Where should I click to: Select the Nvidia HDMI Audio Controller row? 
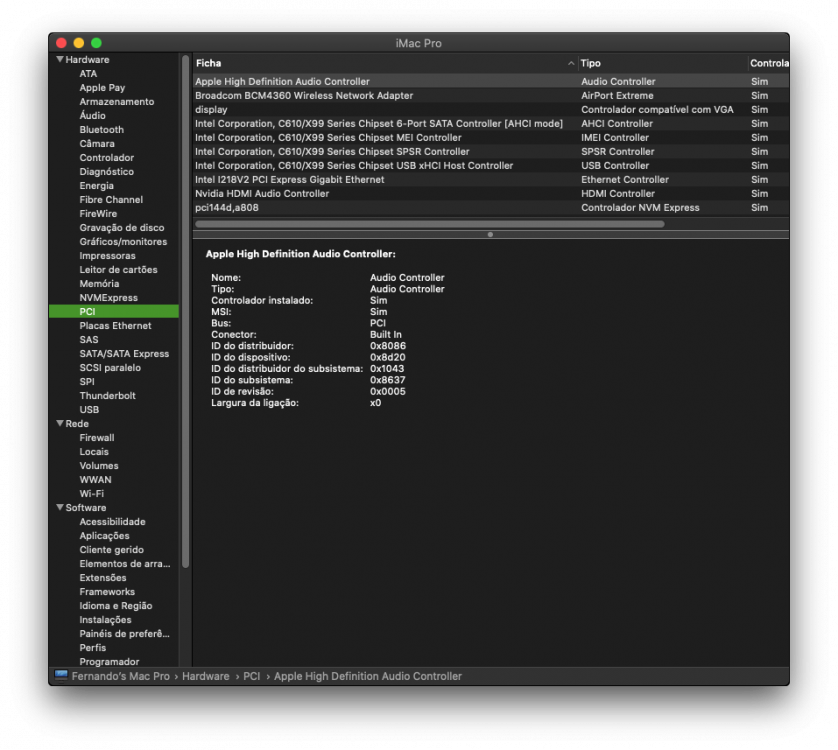click(491, 194)
